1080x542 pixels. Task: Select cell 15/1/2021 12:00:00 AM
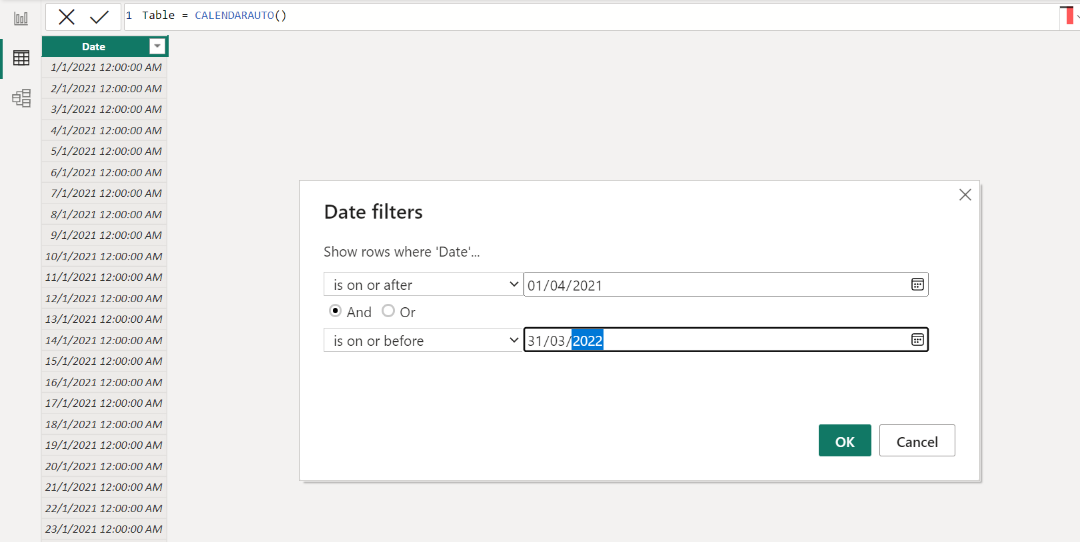pyautogui.click(x=105, y=361)
